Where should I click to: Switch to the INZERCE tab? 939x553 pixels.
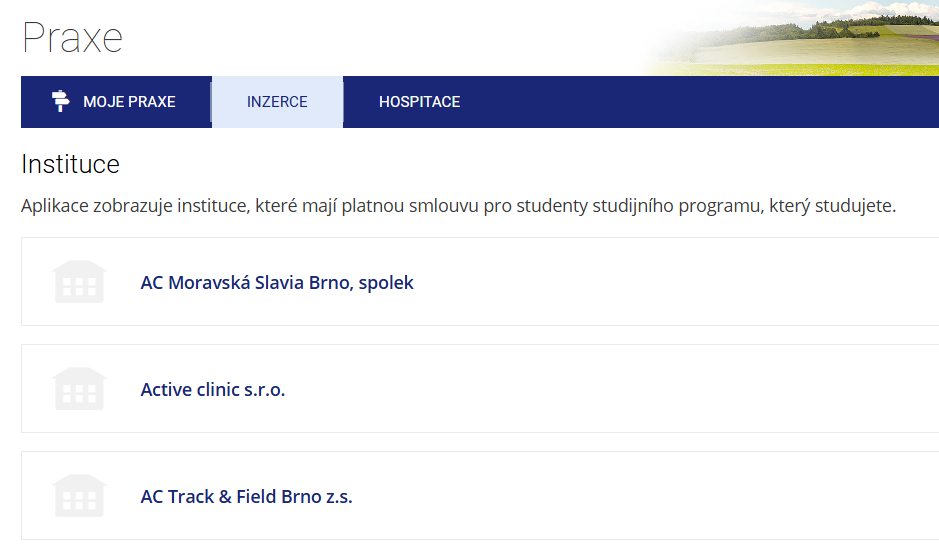tap(277, 102)
